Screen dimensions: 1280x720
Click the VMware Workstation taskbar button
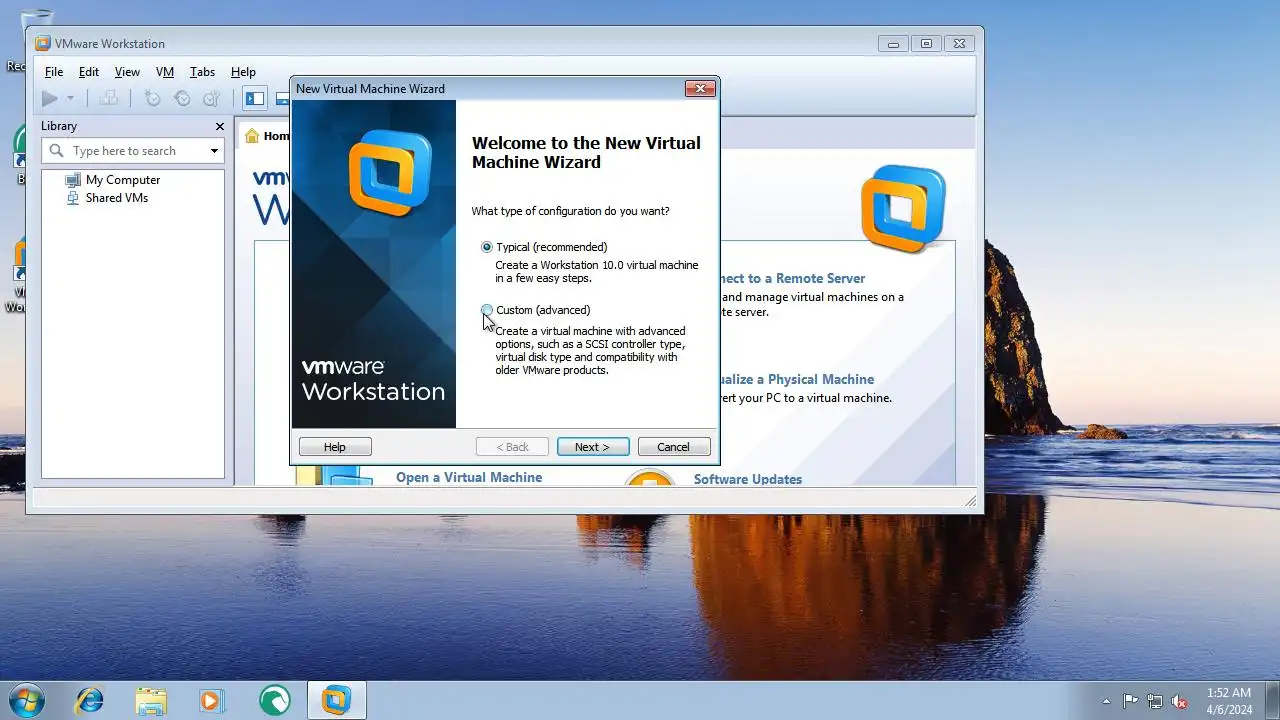[337, 700]
